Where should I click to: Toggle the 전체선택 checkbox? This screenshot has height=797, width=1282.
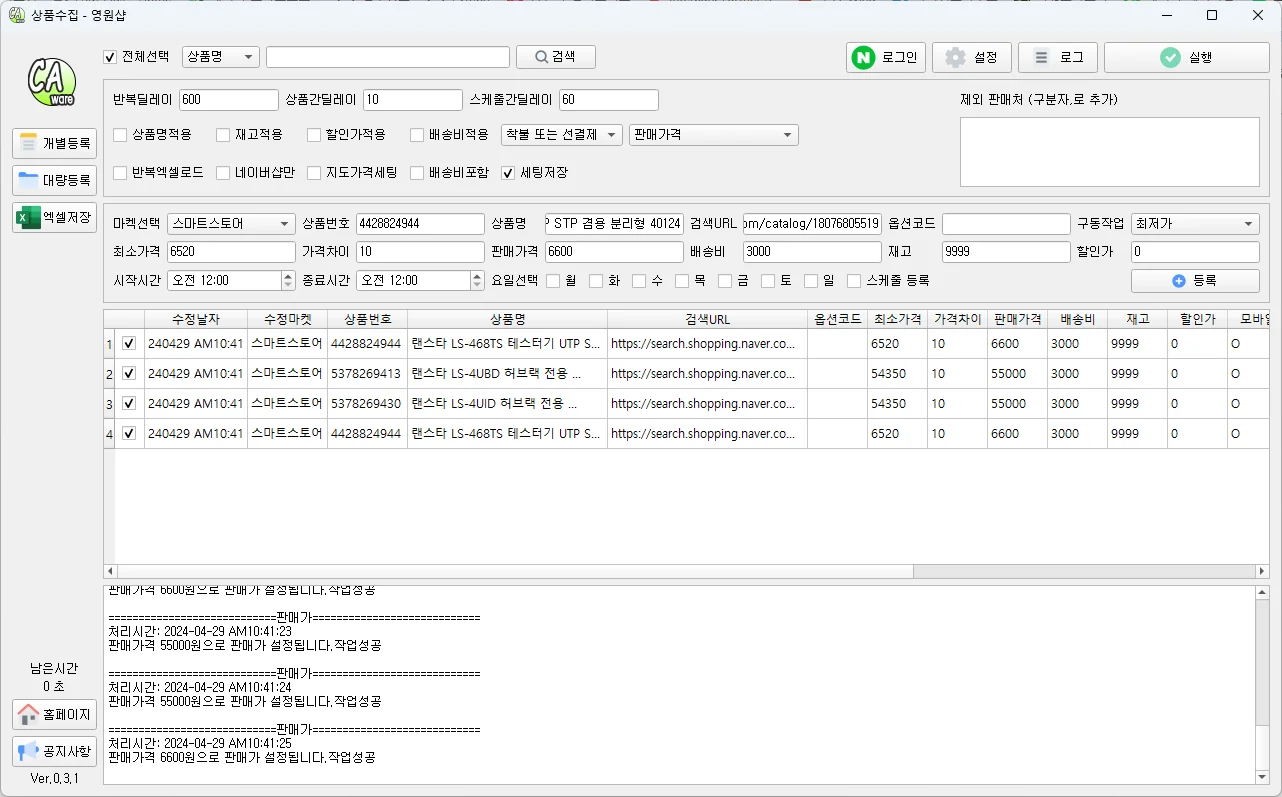(110, 57)
